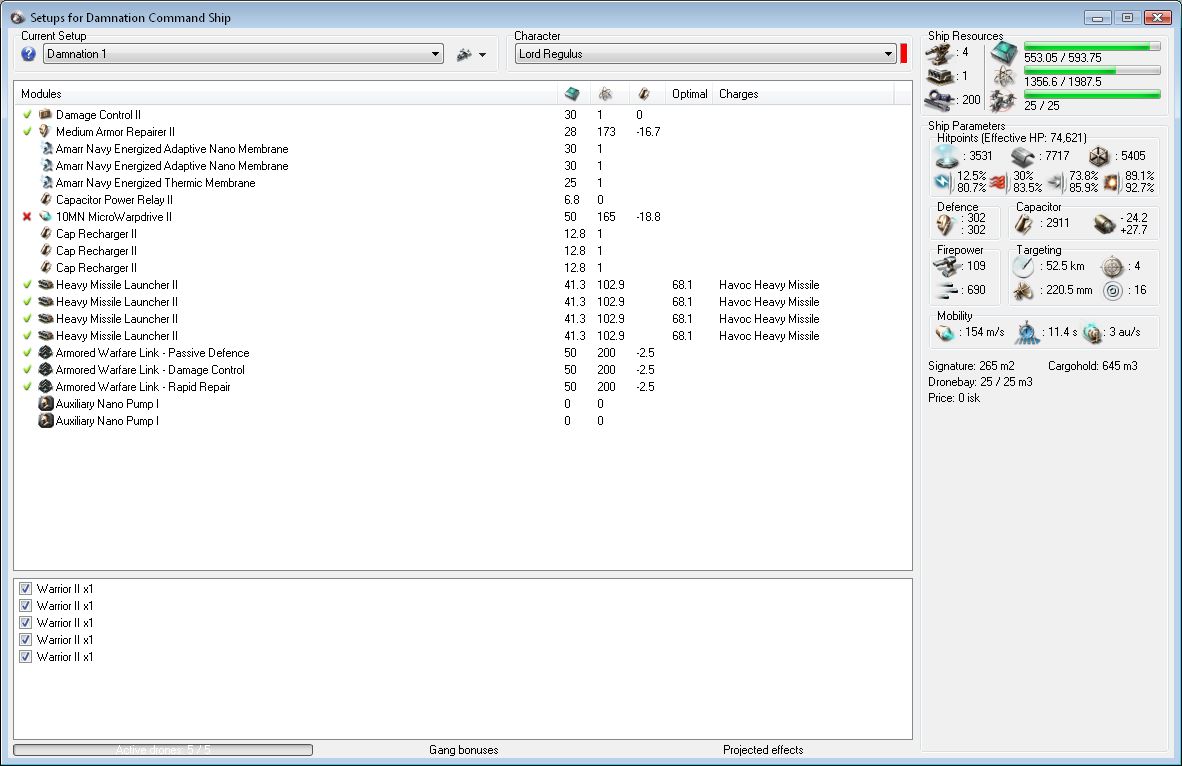
Task: Toggle first Heavy Missile Launcher II checkmark
Action: pyautogui.click(x=27, y=285)
